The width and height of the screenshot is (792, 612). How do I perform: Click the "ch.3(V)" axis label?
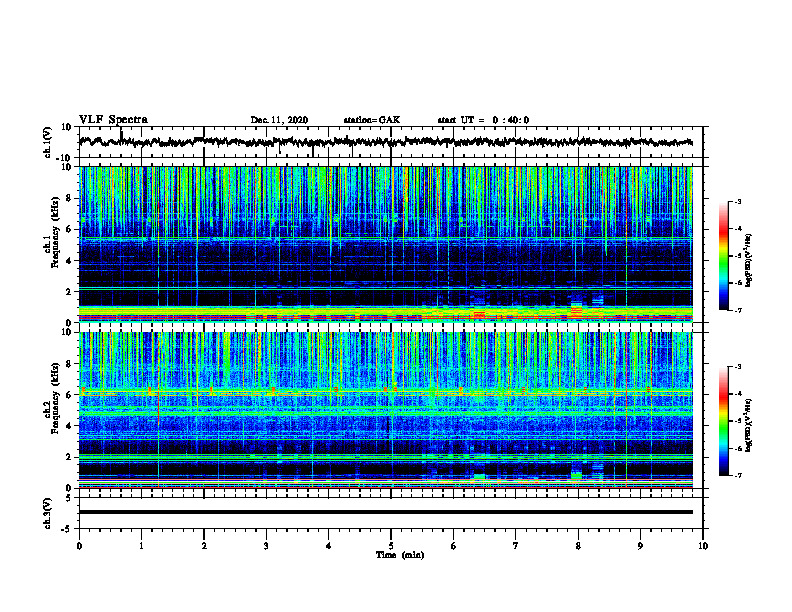tap(48, 513)
